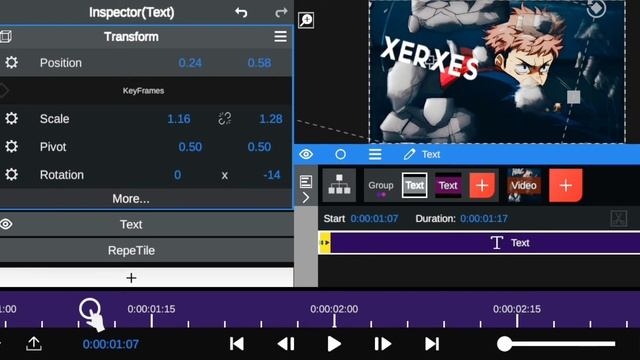This screenshot has width=640, height=360.
Task: Click ruler mark 0:00:02:15
Action: tap(517, 309)
